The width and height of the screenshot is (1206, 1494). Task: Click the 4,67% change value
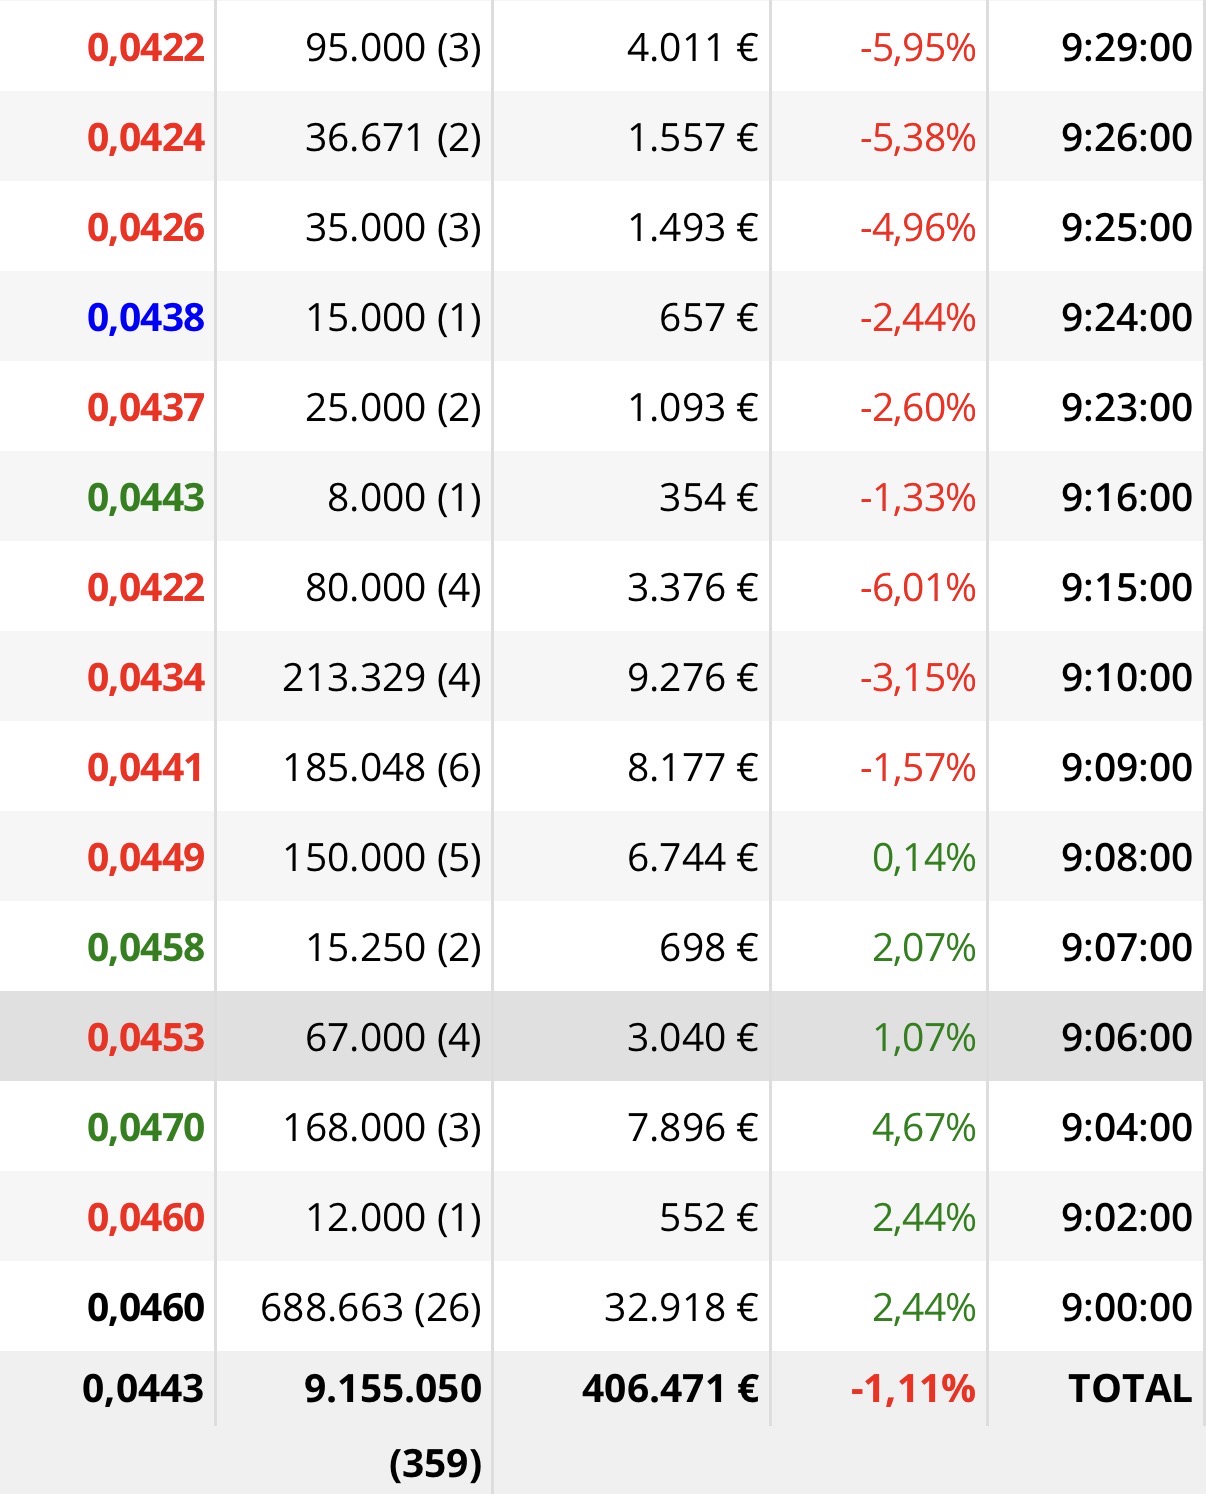(924, 1128)
